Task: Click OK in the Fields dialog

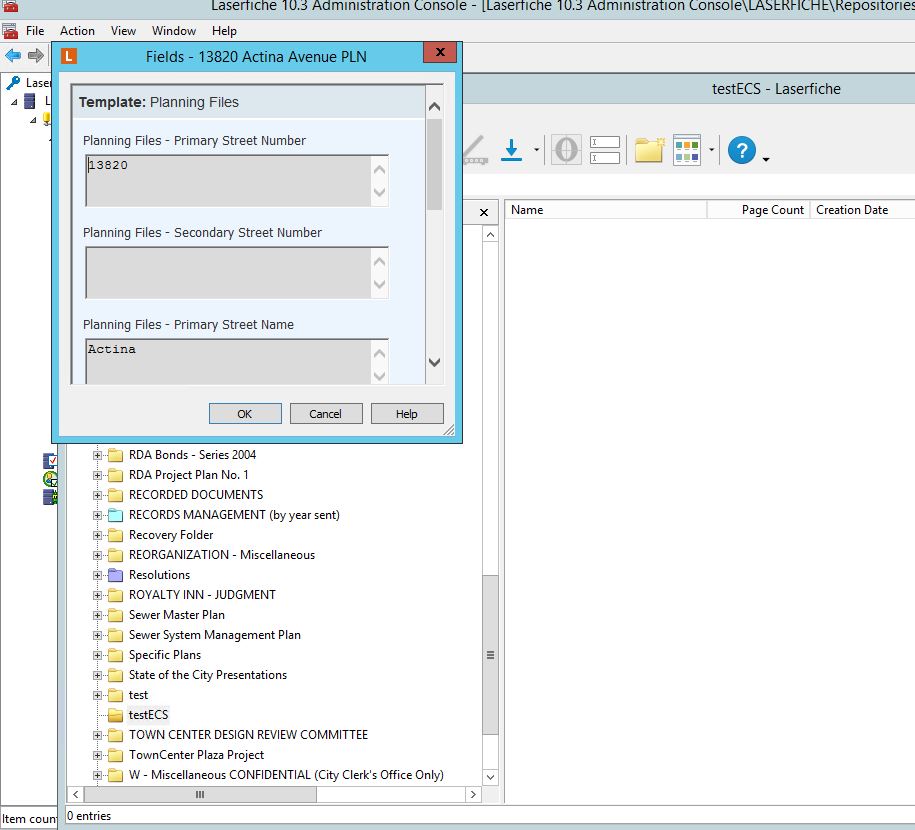Action: click(245, 414)
